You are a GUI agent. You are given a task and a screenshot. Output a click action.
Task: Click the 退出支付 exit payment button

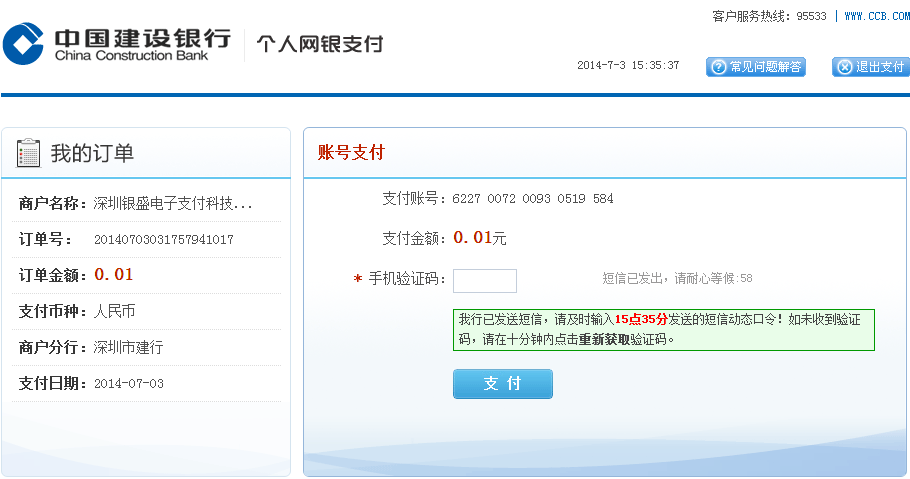pos(871,67)
